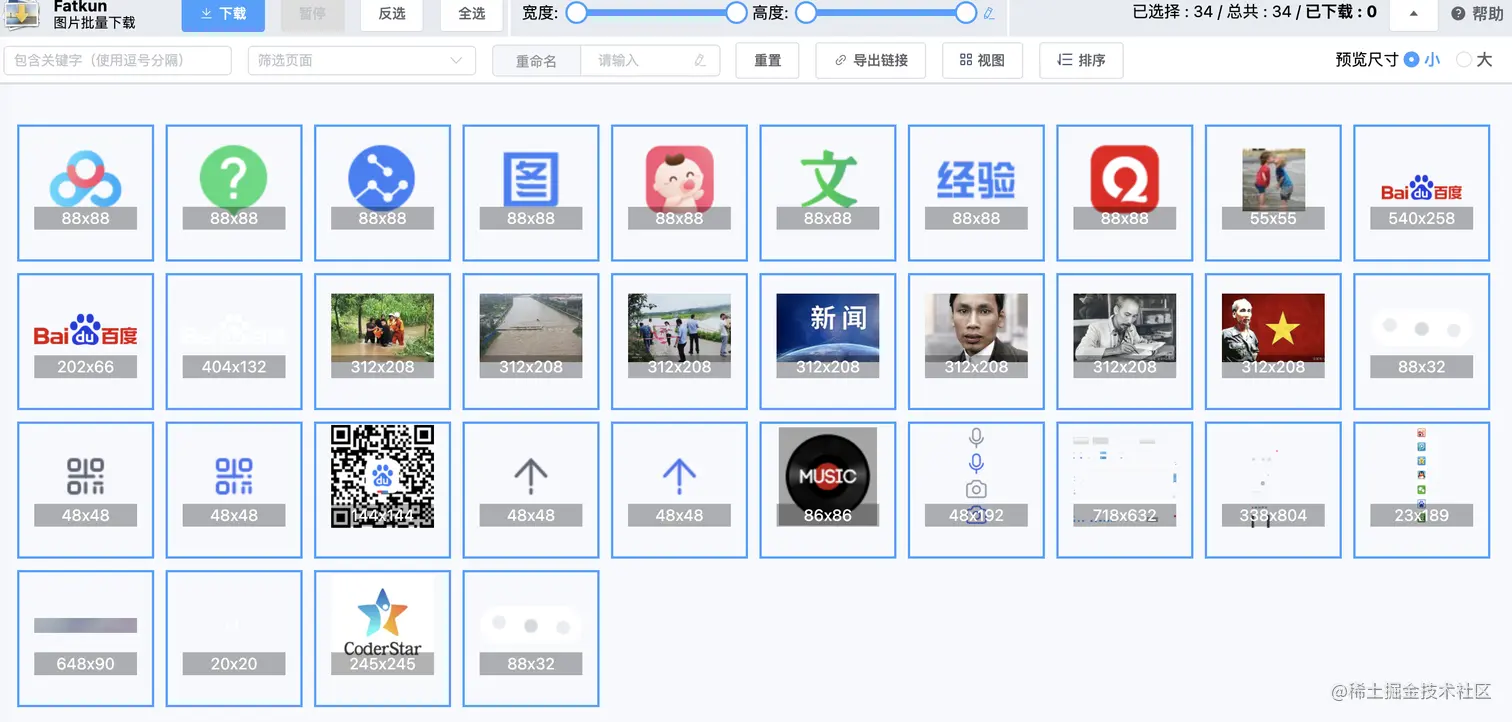This screenshot has width=1512, height=722.
Task: Select the blue graph nodes icon thumbnail
Action: (x=382, y=193)
